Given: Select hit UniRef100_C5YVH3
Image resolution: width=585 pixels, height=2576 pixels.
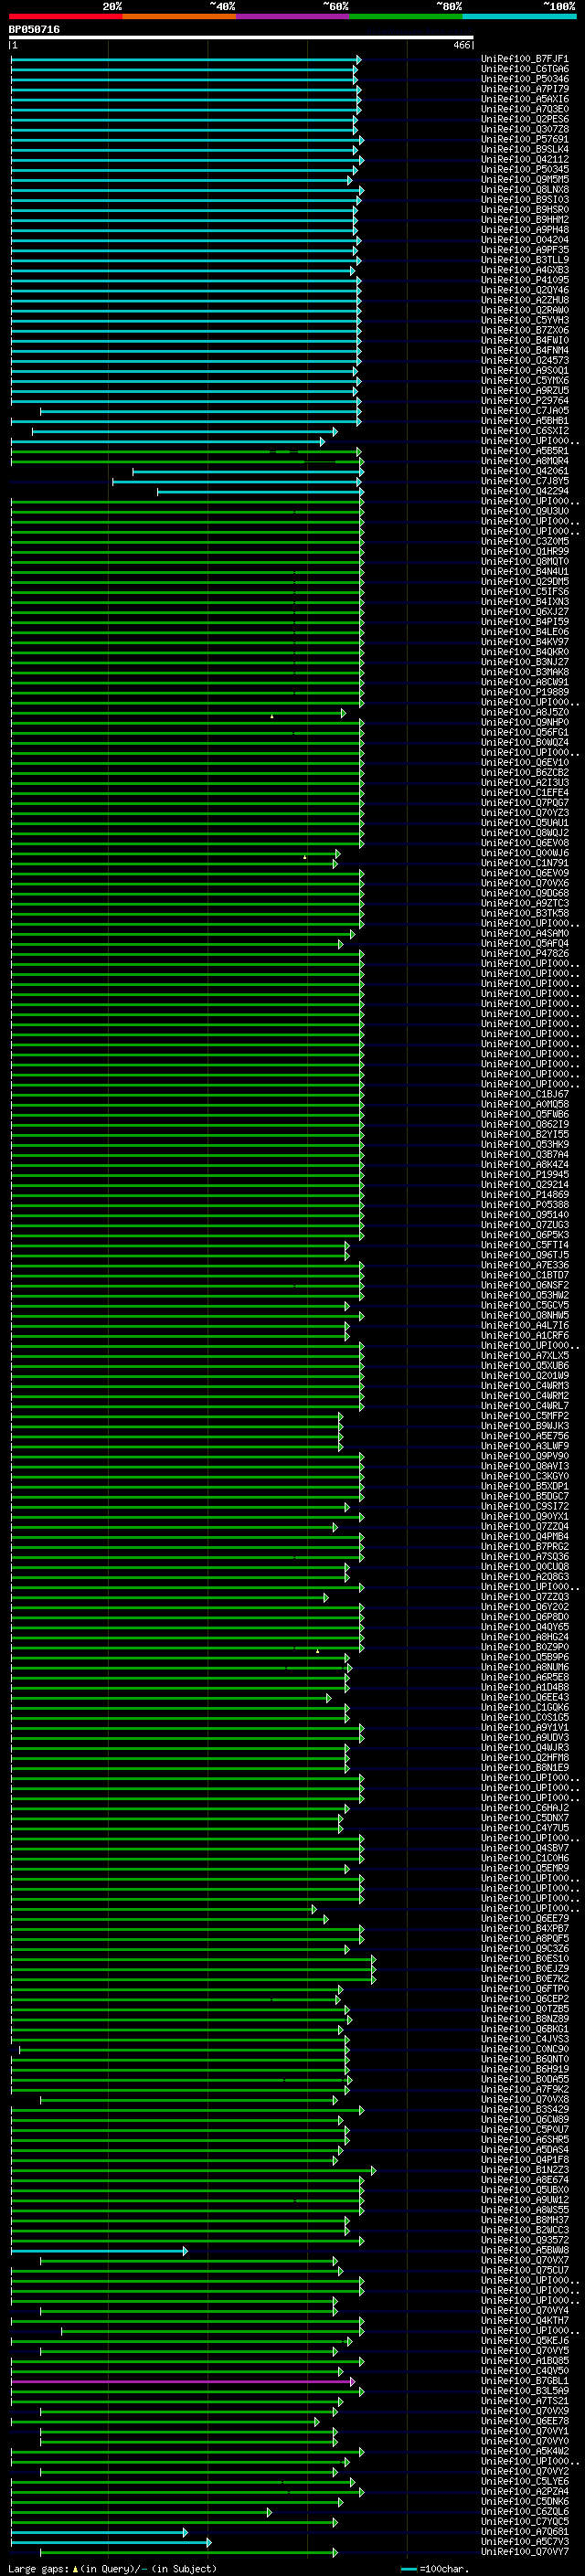Looking at the screenshot, I should click(524, 320).
